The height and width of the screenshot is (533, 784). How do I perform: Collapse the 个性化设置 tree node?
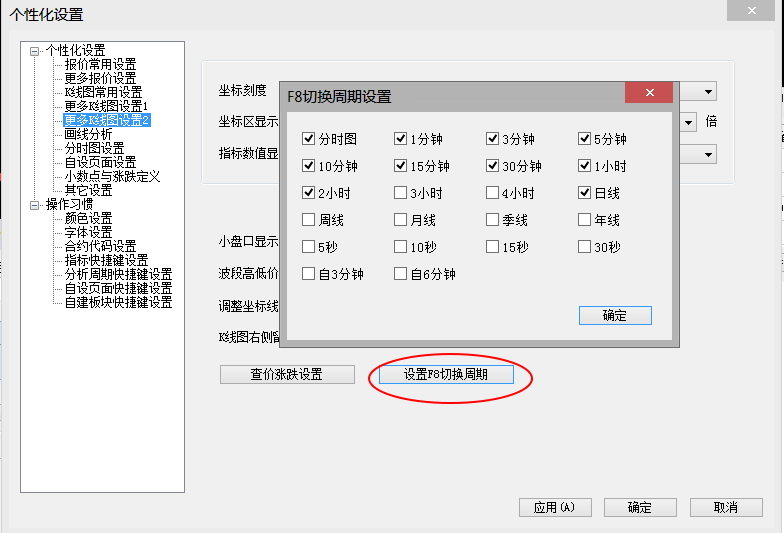click(34, 51)
